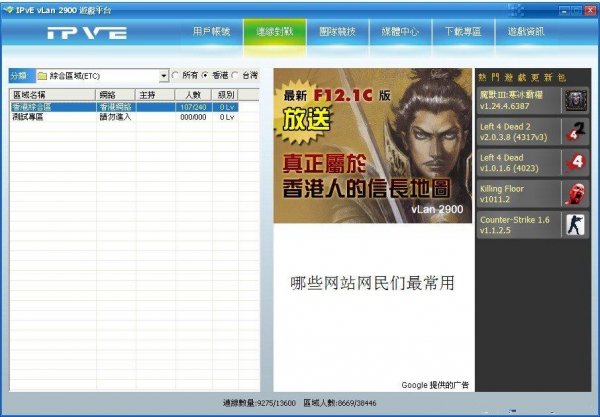This screenshot has width=600, height=417.
Task: Select the 所有 radio button
Action: [x=175, y=75]
